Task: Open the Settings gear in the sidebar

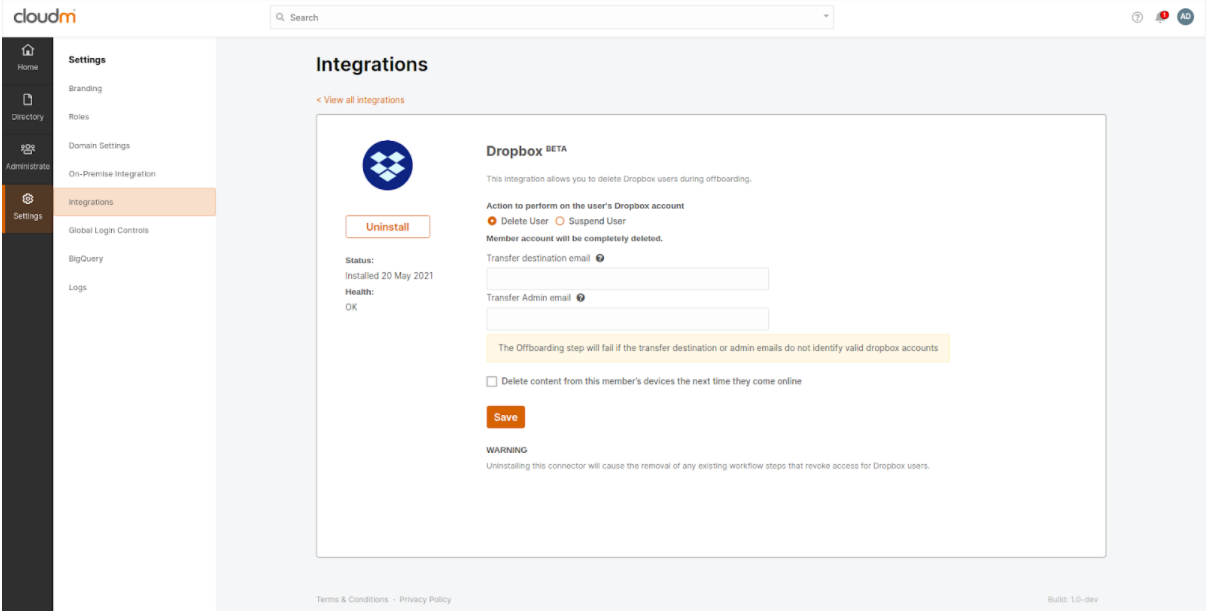Action: 28,199
